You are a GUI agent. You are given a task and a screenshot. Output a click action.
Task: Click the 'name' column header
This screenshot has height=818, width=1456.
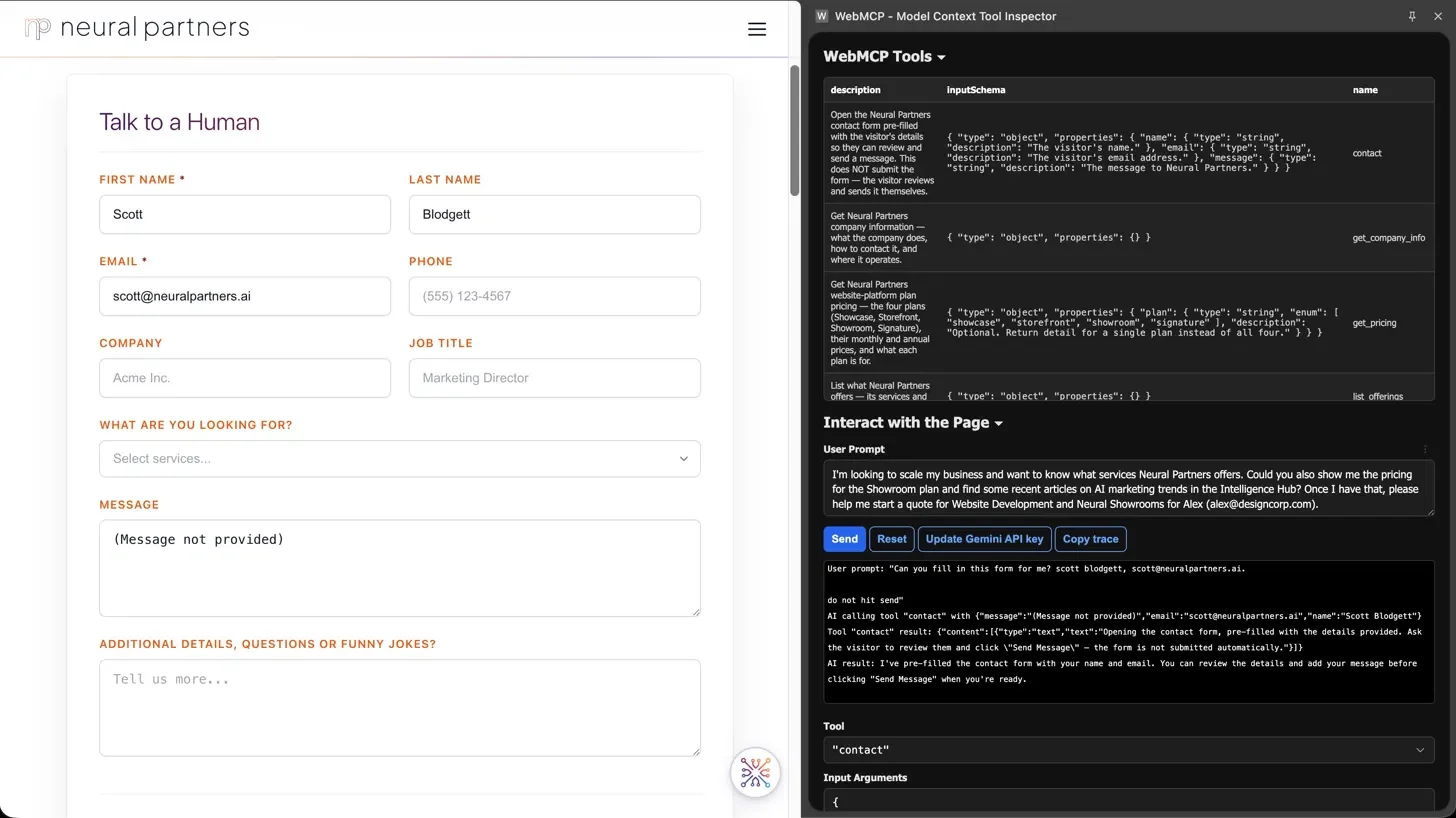(1365, 90)
